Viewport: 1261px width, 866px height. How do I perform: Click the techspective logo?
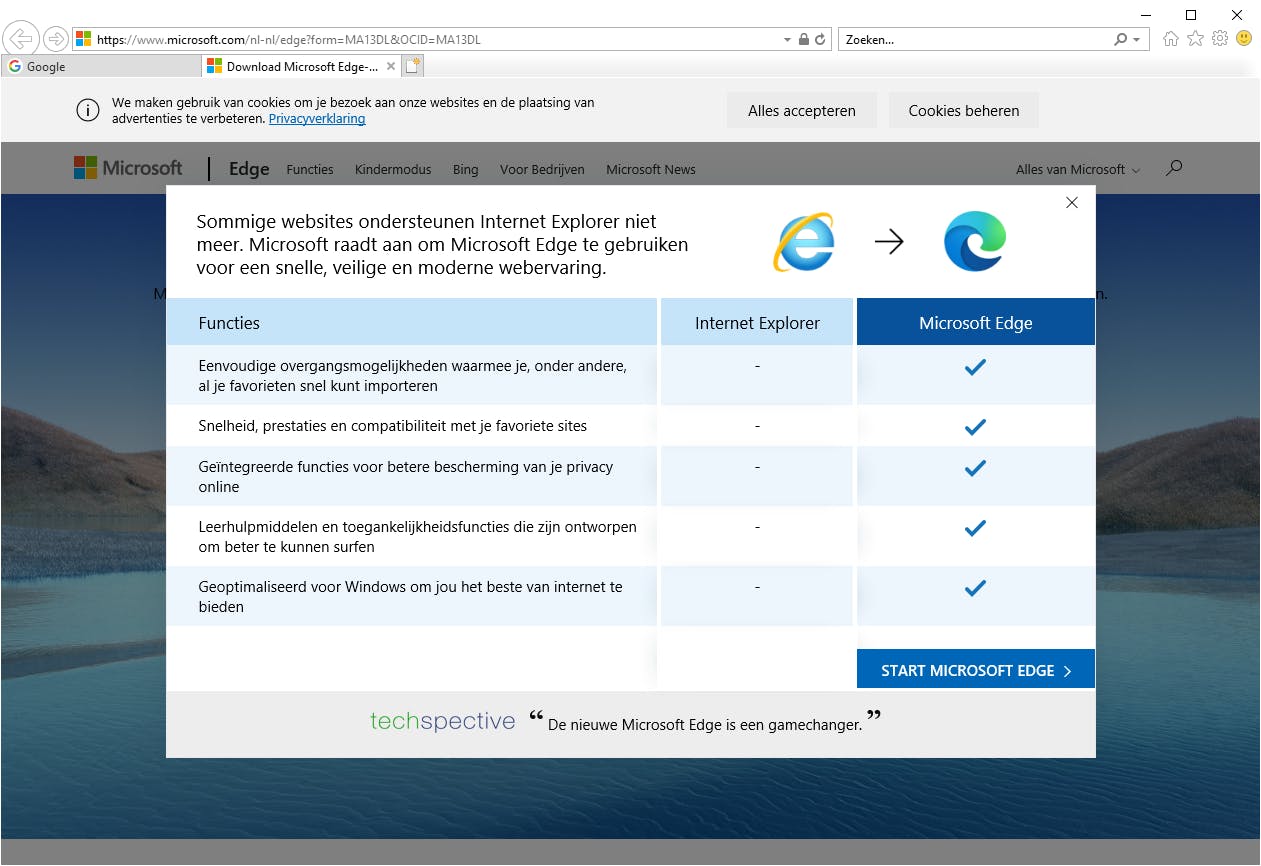click(443, 721)
